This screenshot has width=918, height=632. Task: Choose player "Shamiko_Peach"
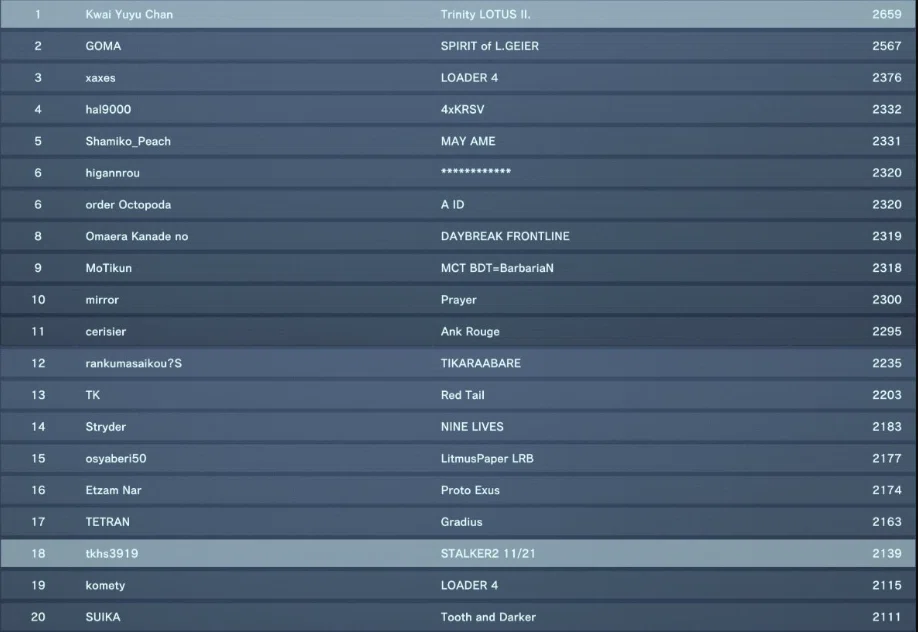click(x=128, y=141)
